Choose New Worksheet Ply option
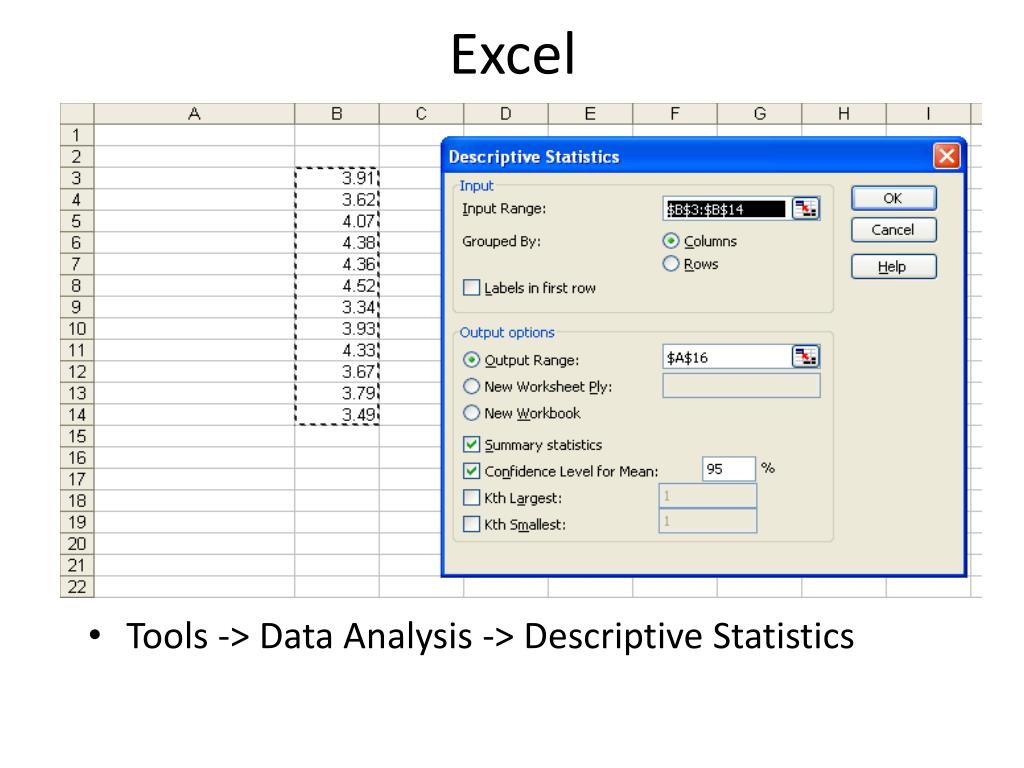 coord(471,387)
